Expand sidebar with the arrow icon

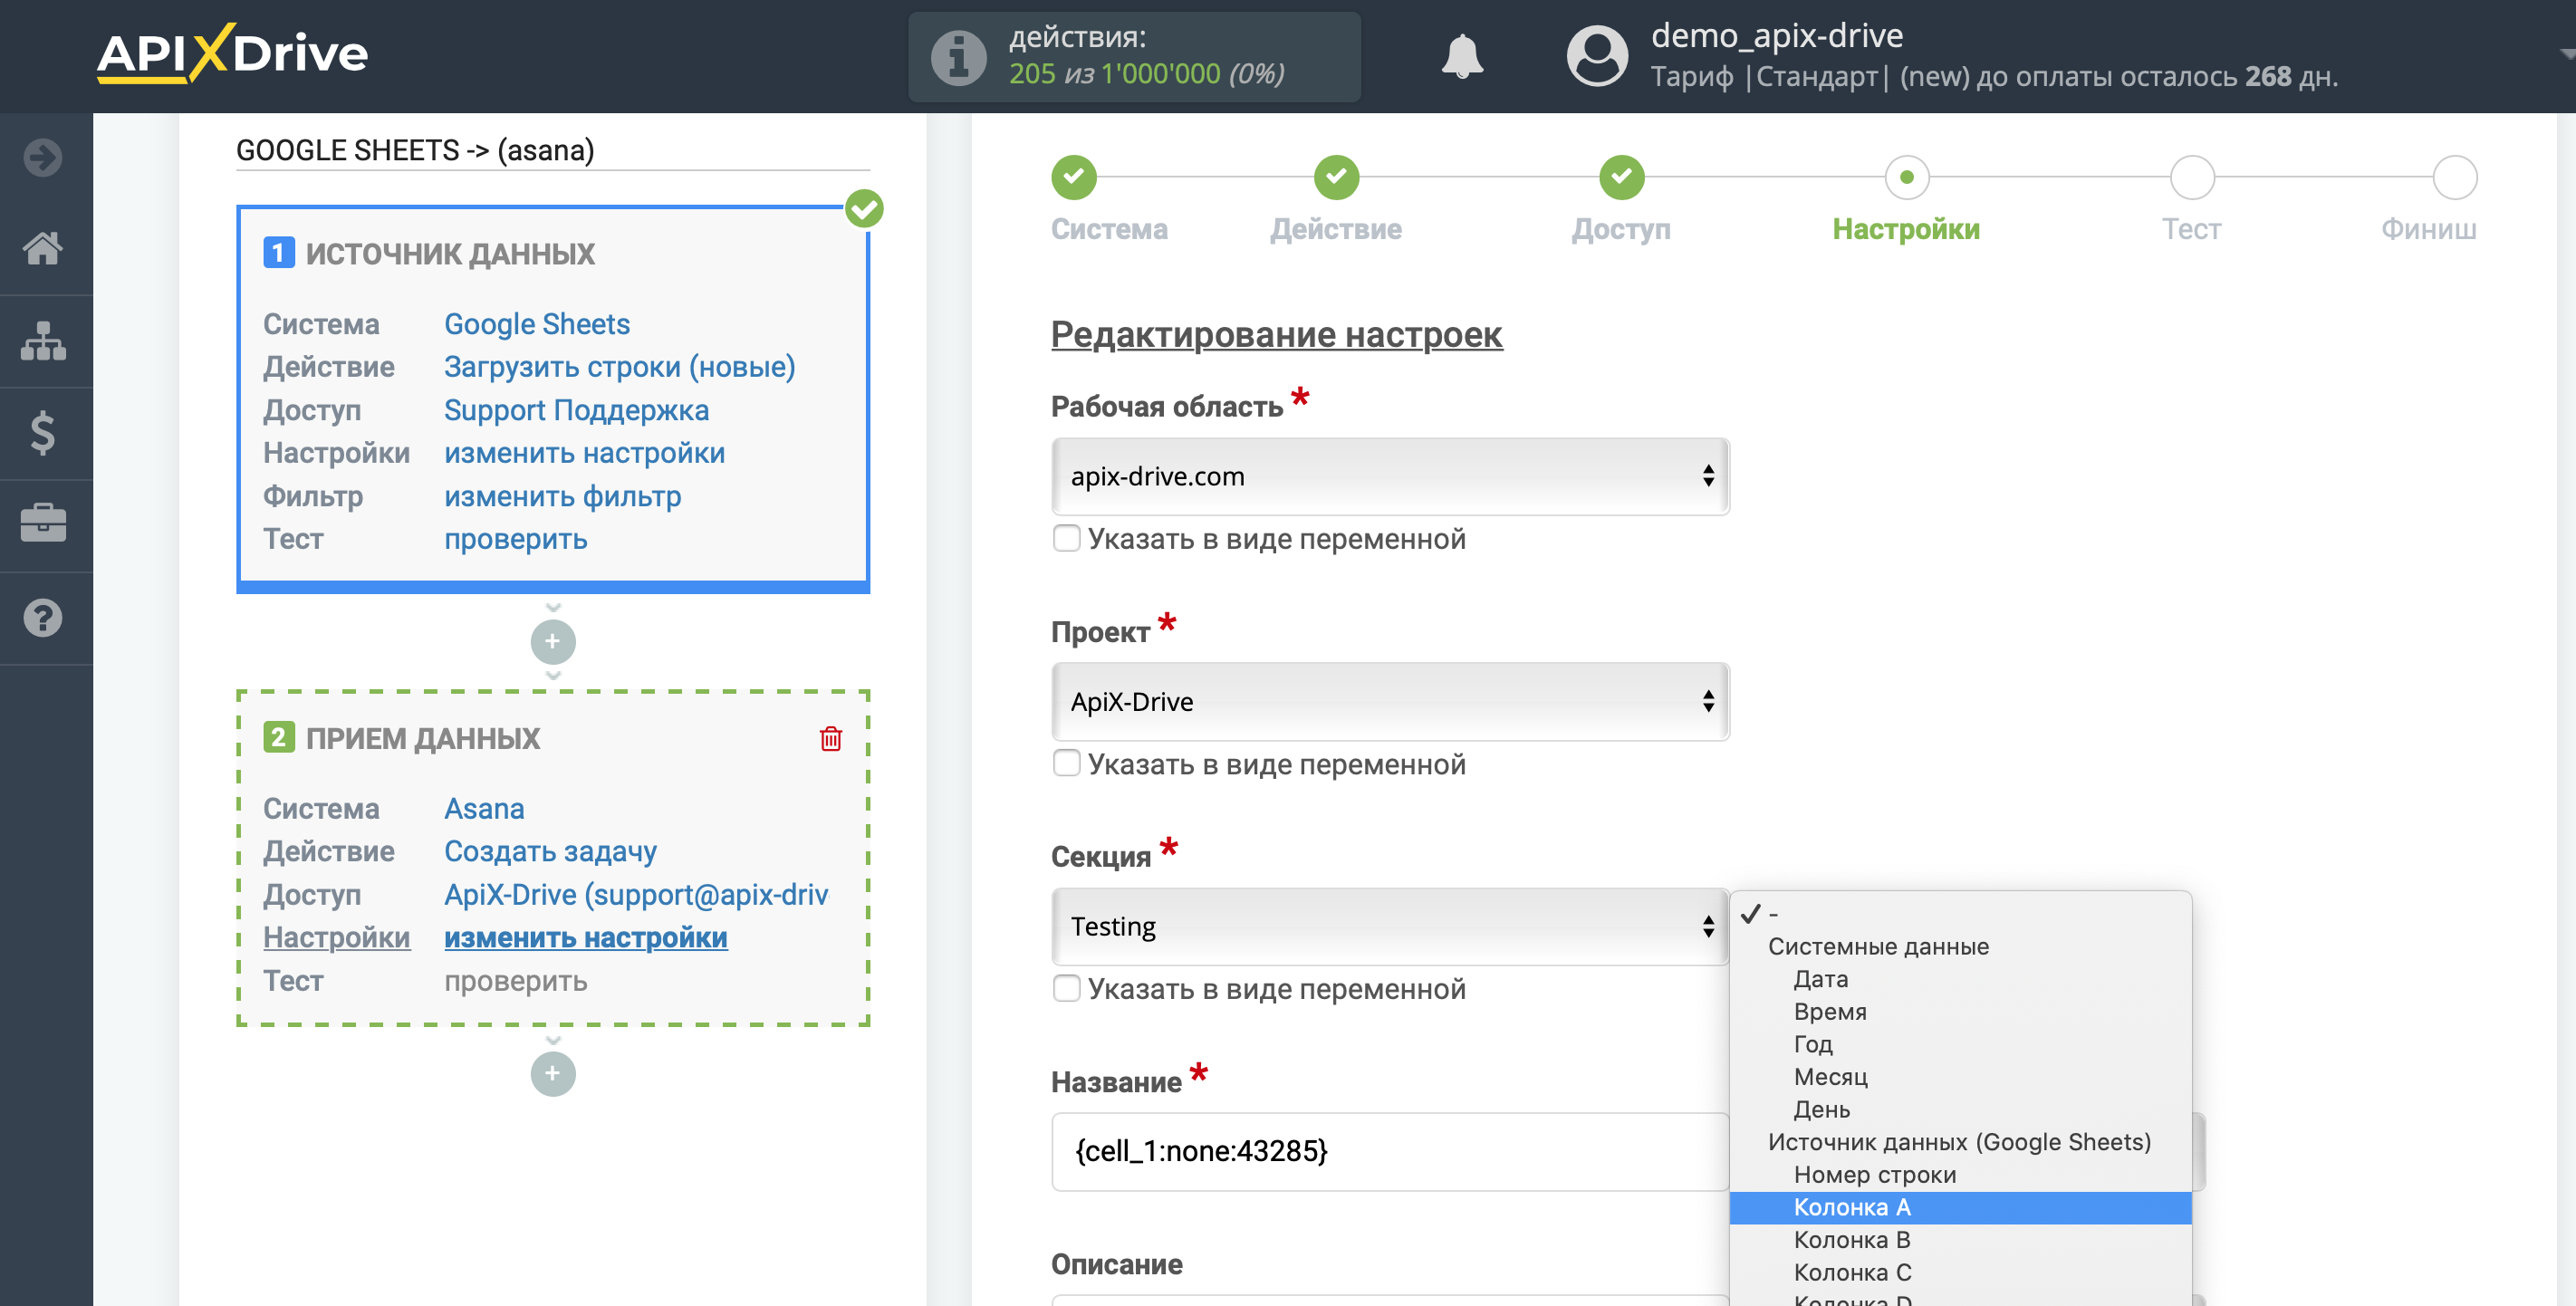click(43, 157)
